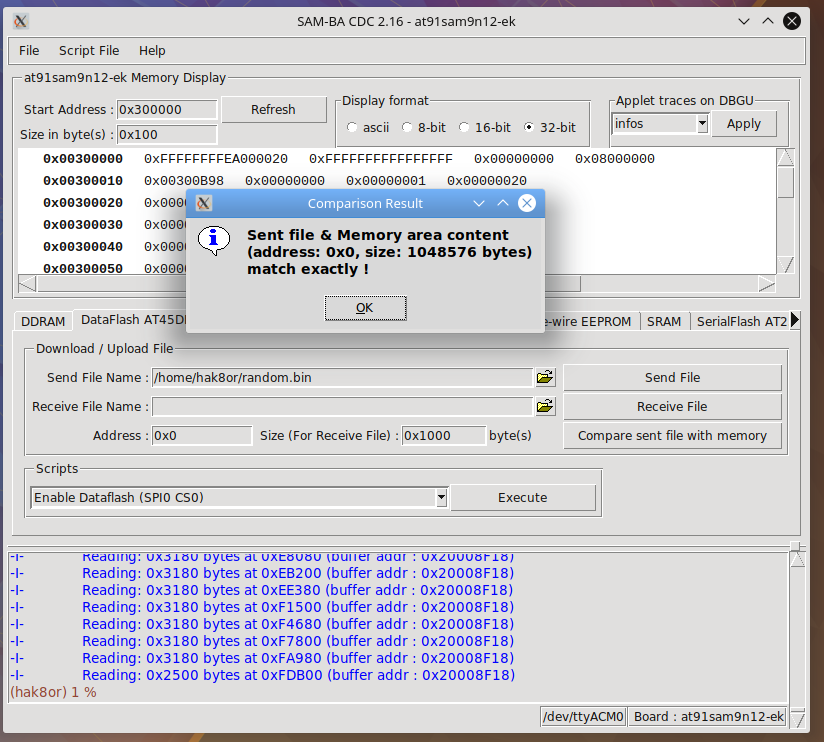The height and width of the screenshot is (742, 824).
Task: Click memory display horizontal scroll left arrow
Action: 27,284
